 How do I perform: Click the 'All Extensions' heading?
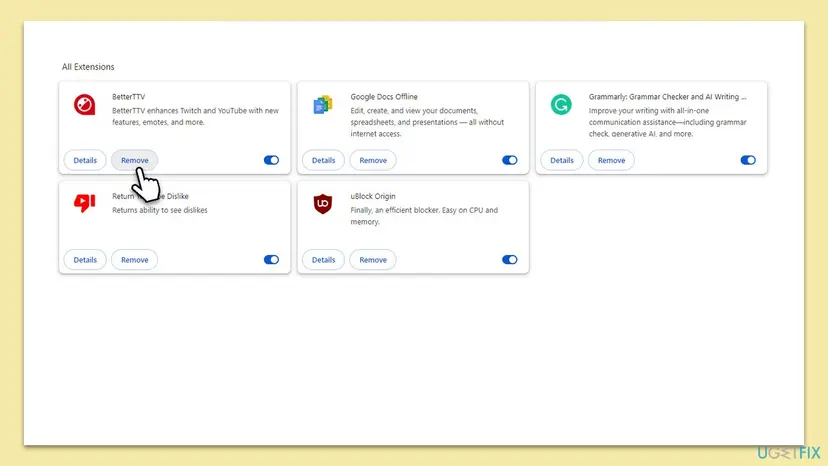tap(88, 67)
